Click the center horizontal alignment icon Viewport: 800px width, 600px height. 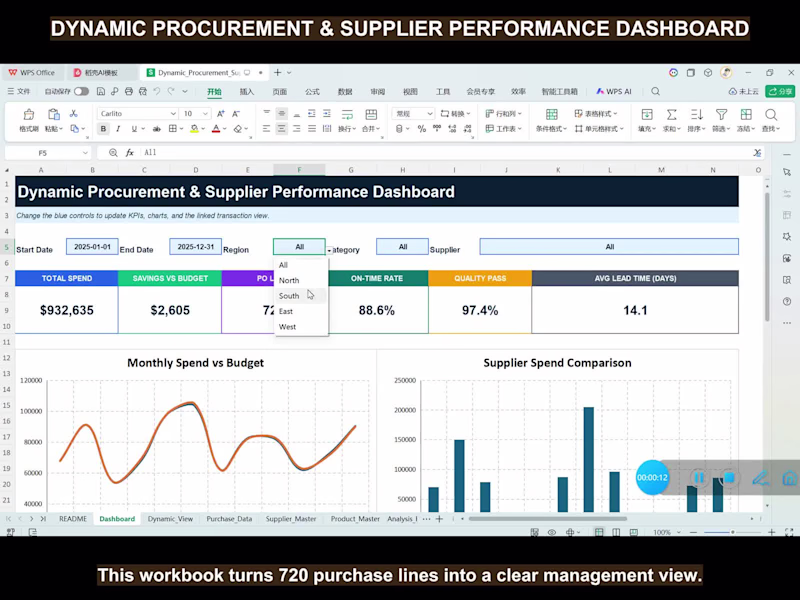pos(281,129)
